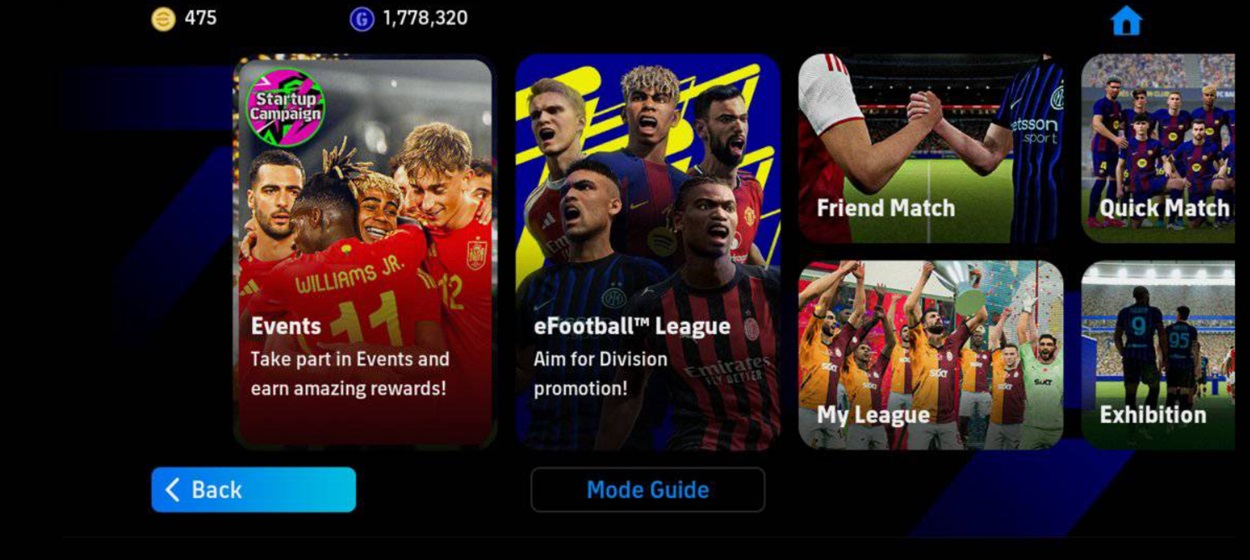Image resolution: width=1250 pixels, height=560 pixels.
Task: Open the eFootball League card
Action: (648, 252)
